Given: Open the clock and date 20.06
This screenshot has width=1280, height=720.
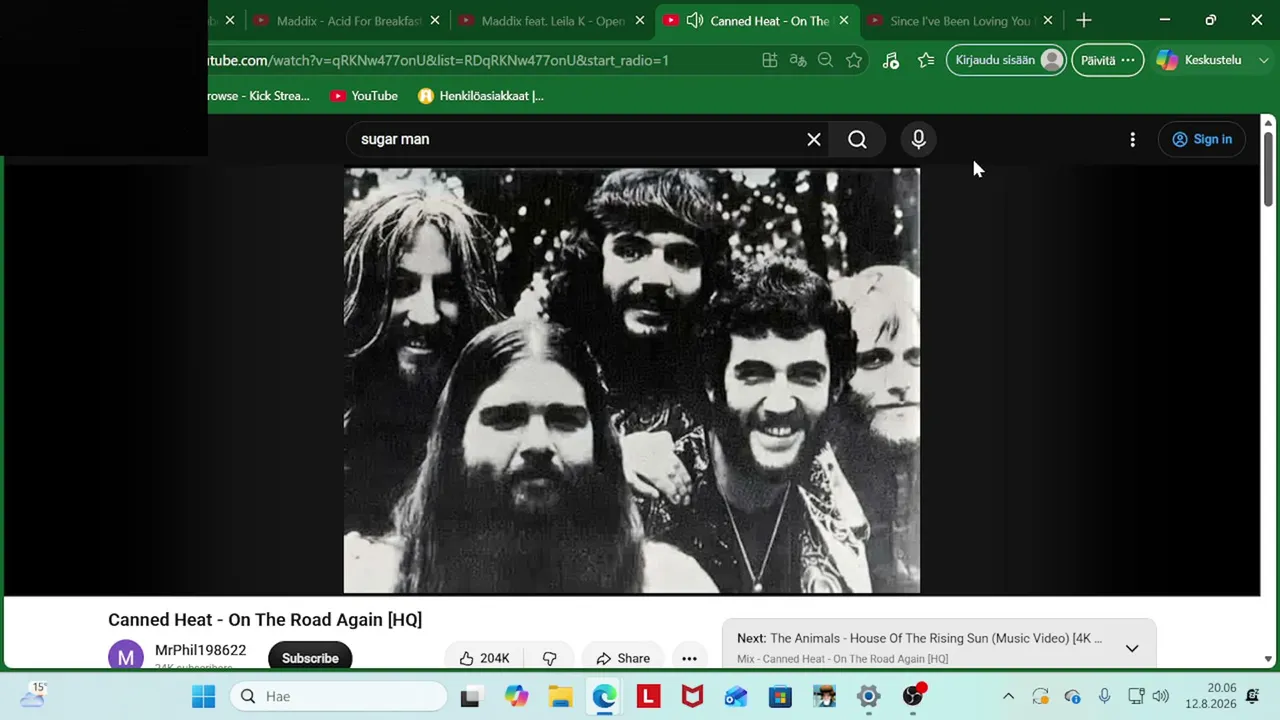Looking at the screenshot, I should (x=1211, y=696).
